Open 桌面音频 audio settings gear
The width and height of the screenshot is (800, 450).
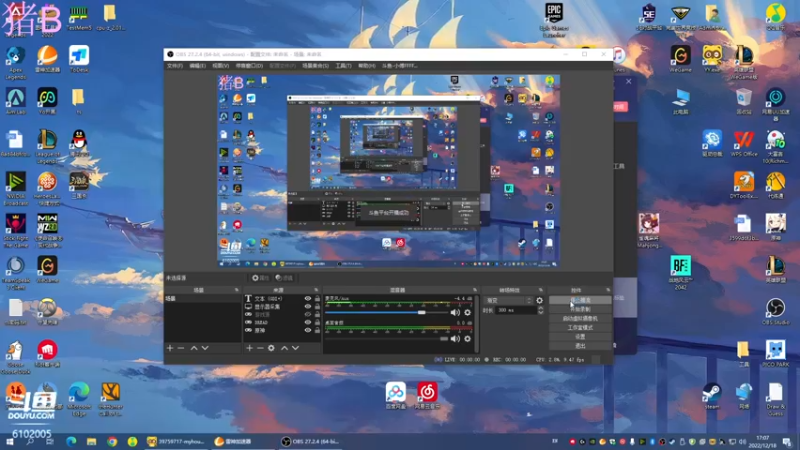[x=467, y=339]
